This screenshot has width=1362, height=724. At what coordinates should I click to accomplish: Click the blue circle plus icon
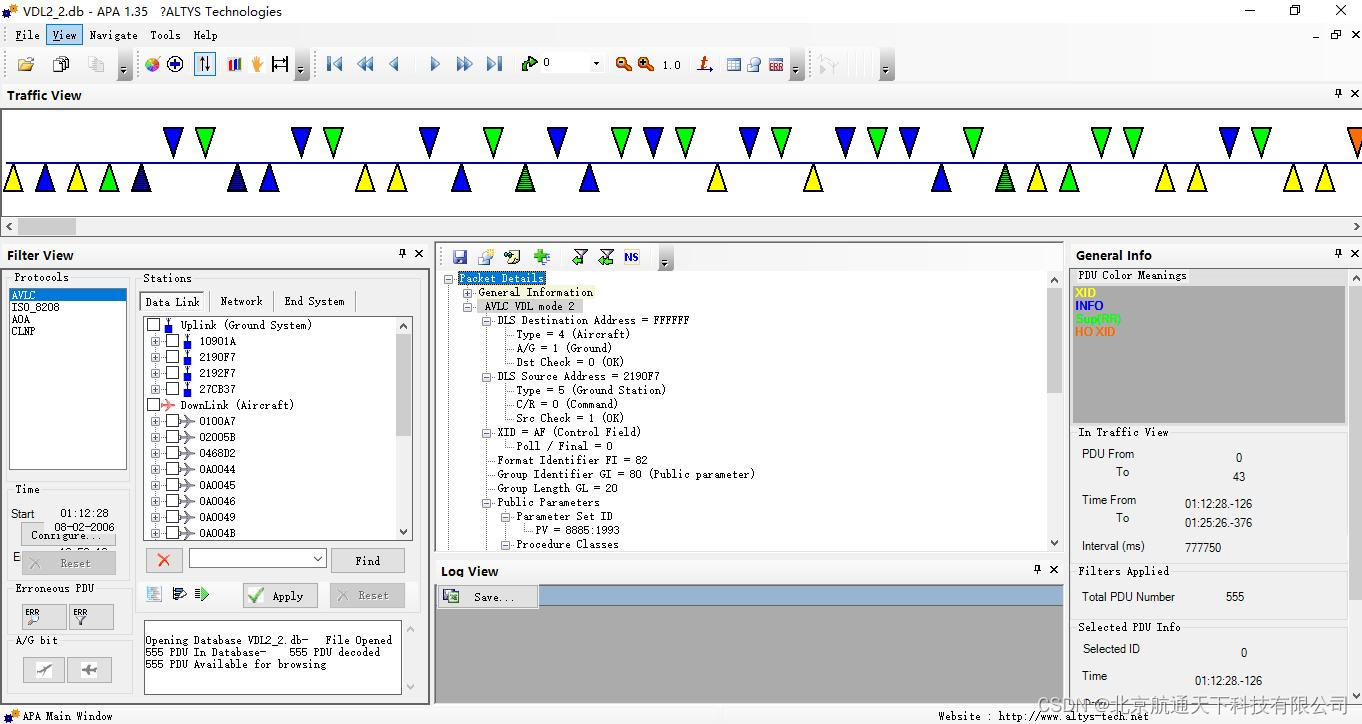(175, 64)
